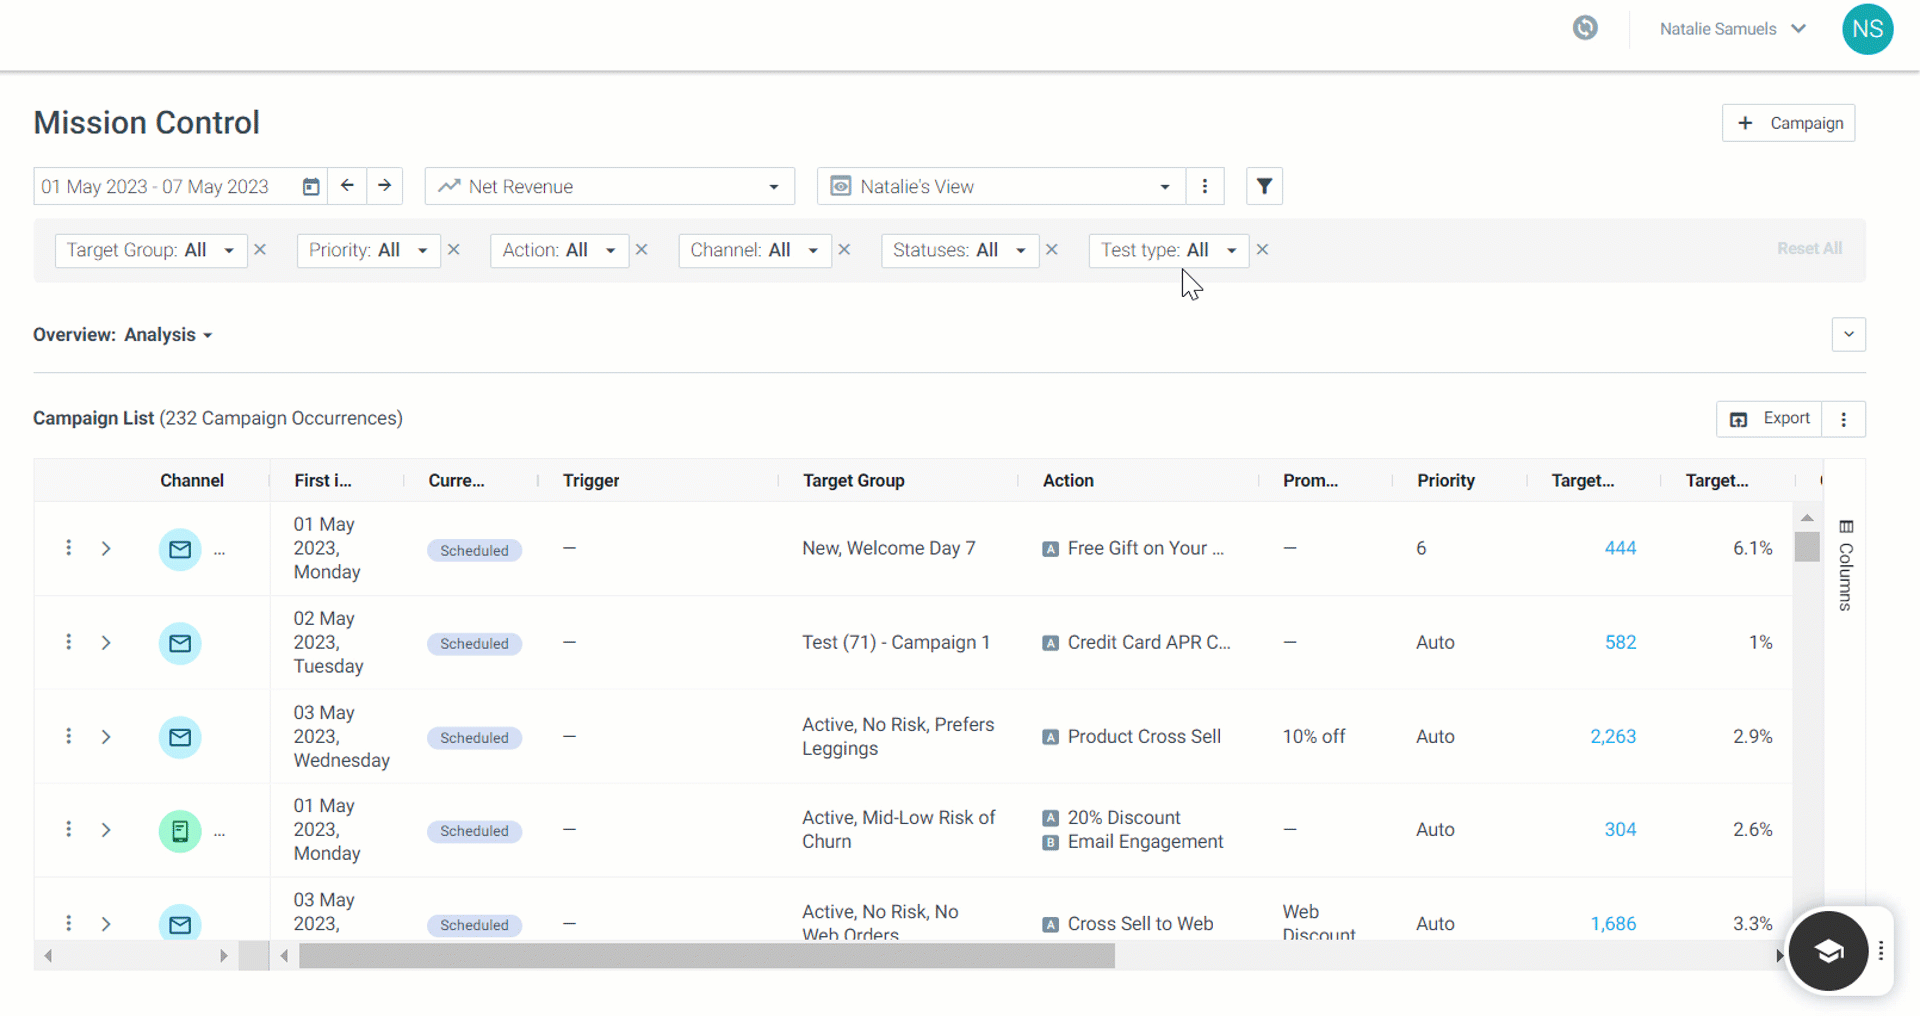Open Channel filter dropdown

pos(755,250)
